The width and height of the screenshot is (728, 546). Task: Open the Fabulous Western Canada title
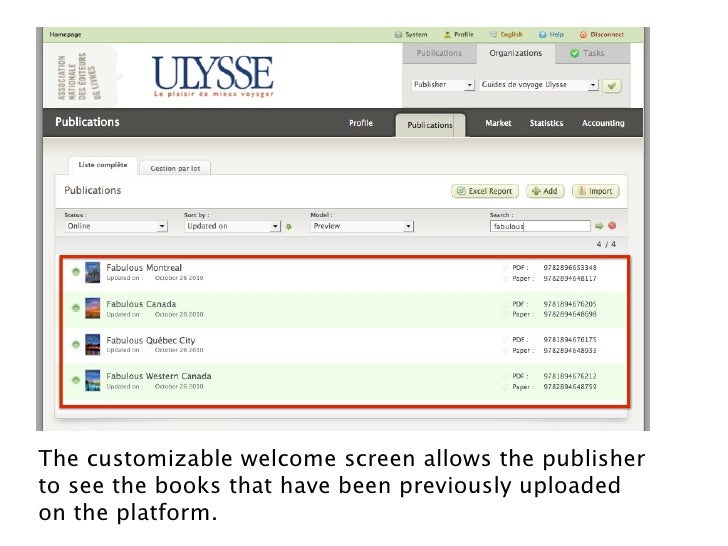click(159, 376)
